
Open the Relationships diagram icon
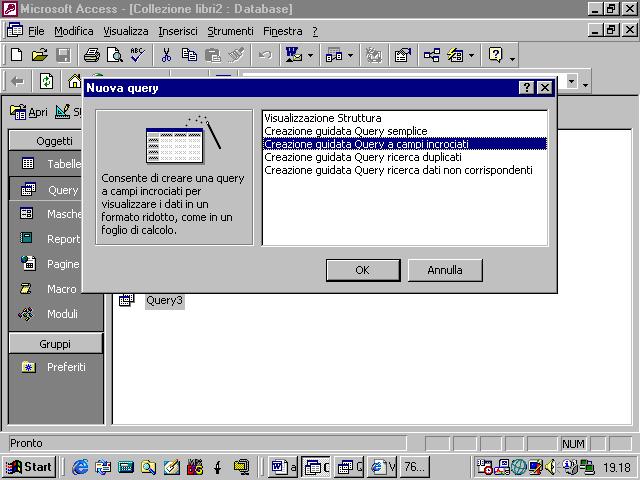coord(431,55)
